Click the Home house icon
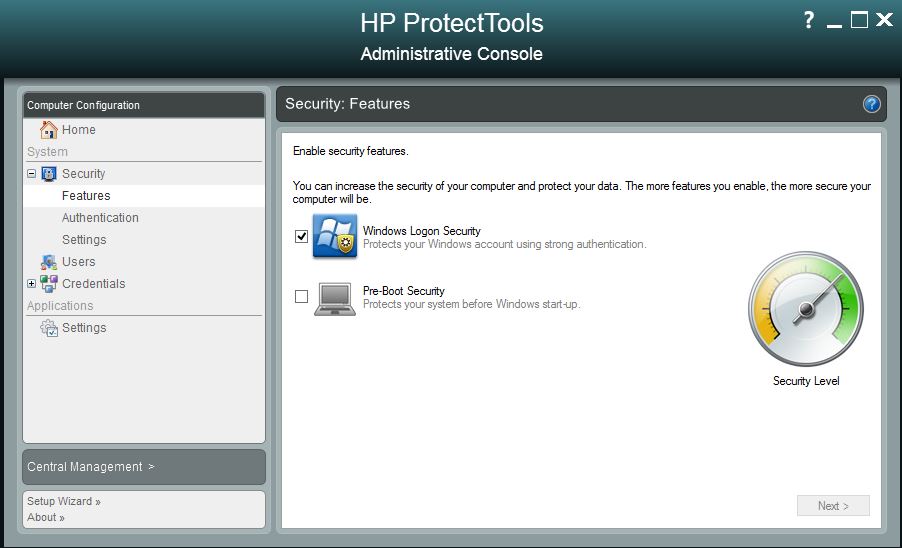 (48, 129)
